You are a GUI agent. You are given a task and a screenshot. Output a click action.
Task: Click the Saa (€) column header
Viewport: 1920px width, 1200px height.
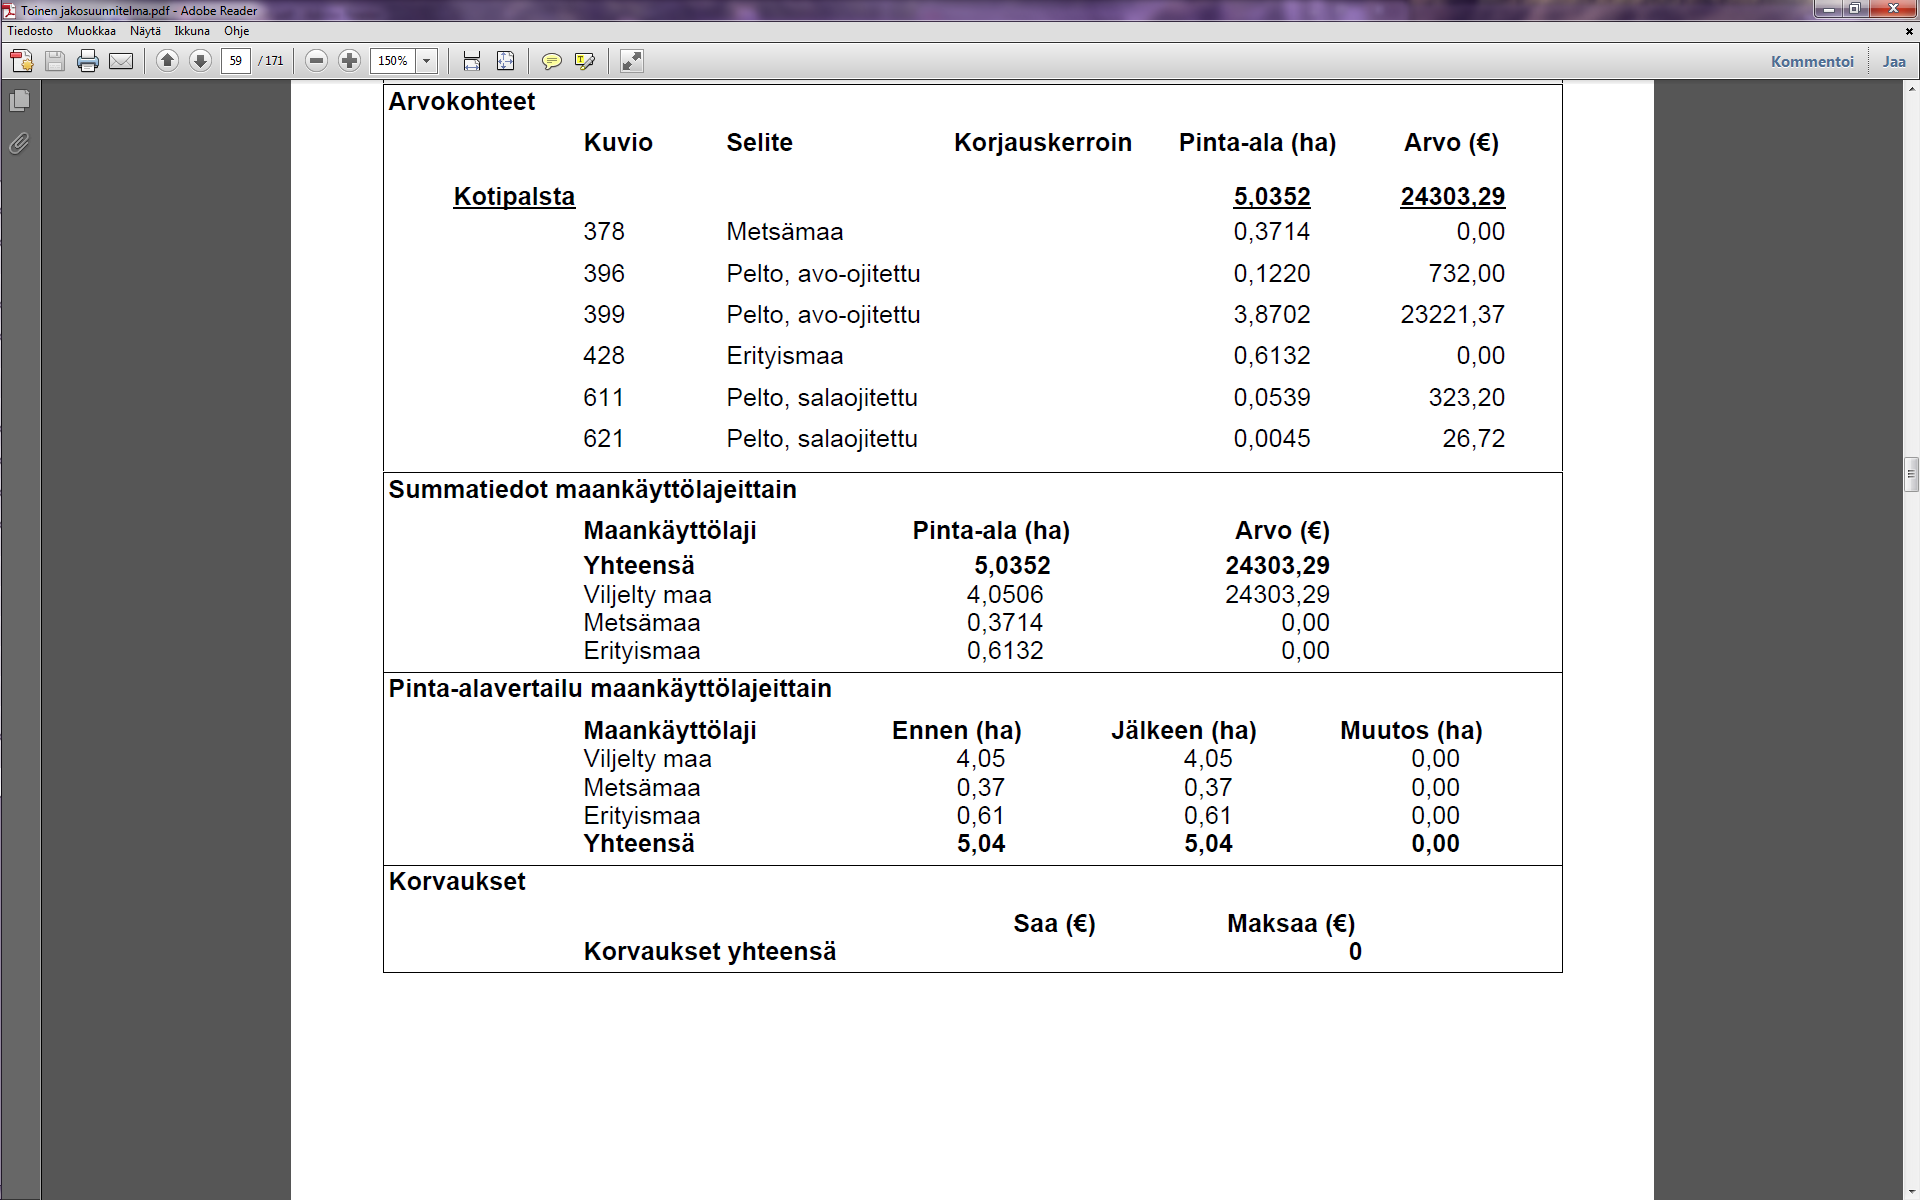(x=1054, y=924)
